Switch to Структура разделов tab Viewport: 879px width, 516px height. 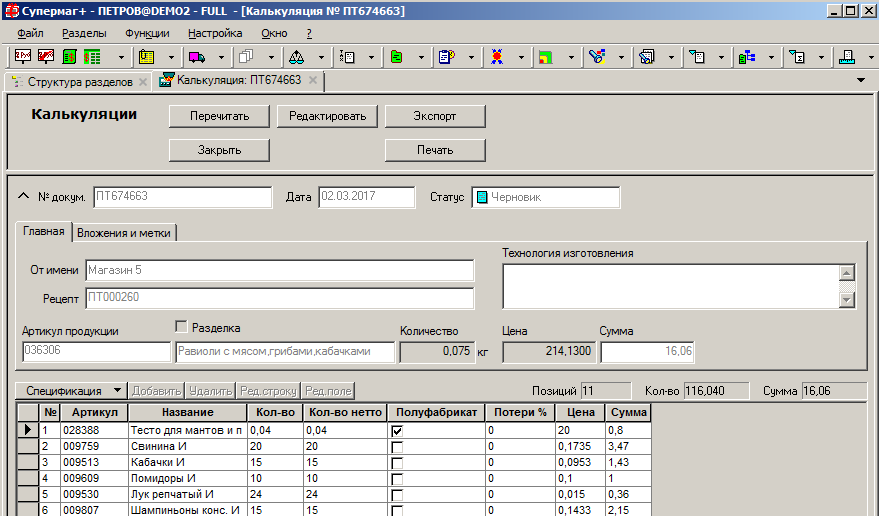[x=80, y=82]
